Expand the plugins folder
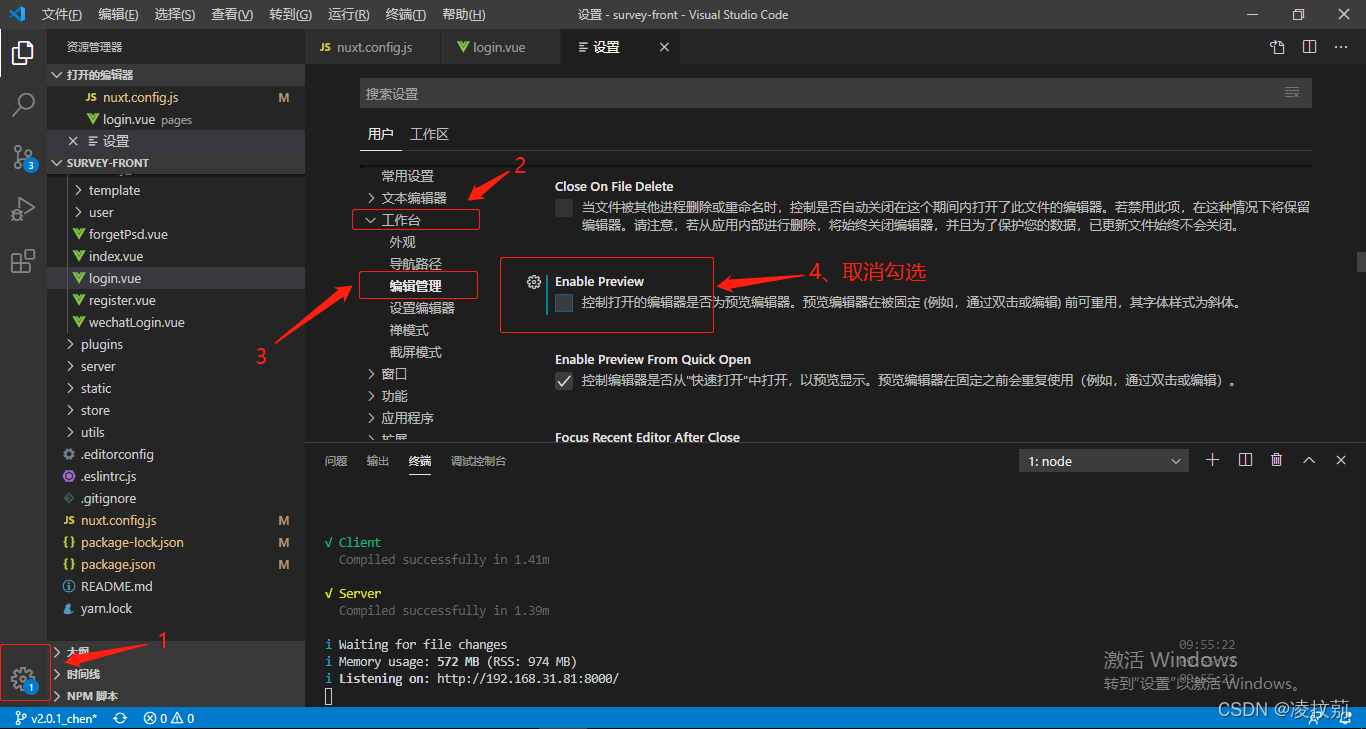 [x=102, y=344]
